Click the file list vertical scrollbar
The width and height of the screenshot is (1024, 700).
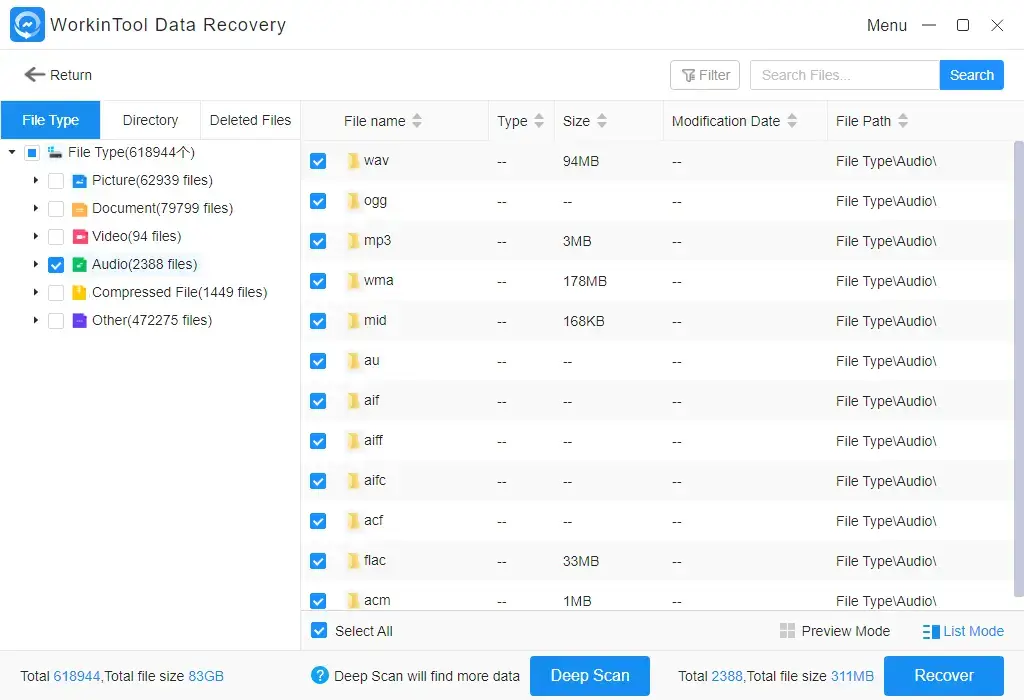(1018, 369)
